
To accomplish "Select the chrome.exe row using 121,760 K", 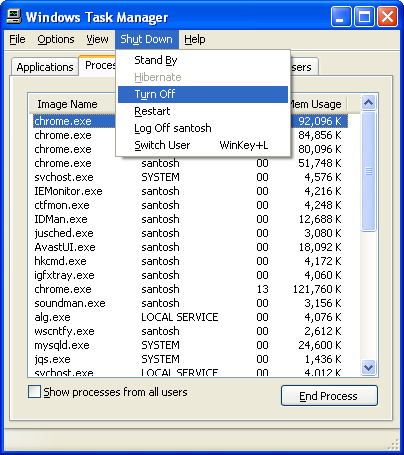I will coord(190,289).
